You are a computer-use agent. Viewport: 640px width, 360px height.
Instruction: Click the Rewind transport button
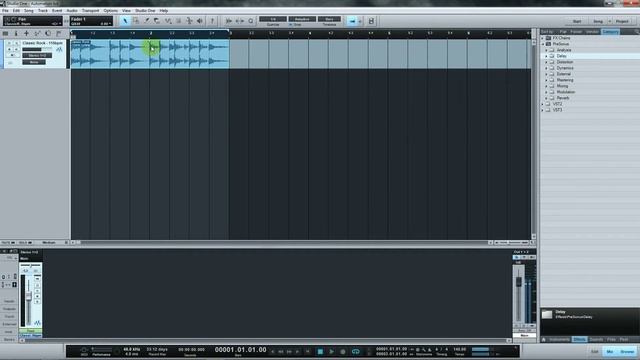pos(281,351)
